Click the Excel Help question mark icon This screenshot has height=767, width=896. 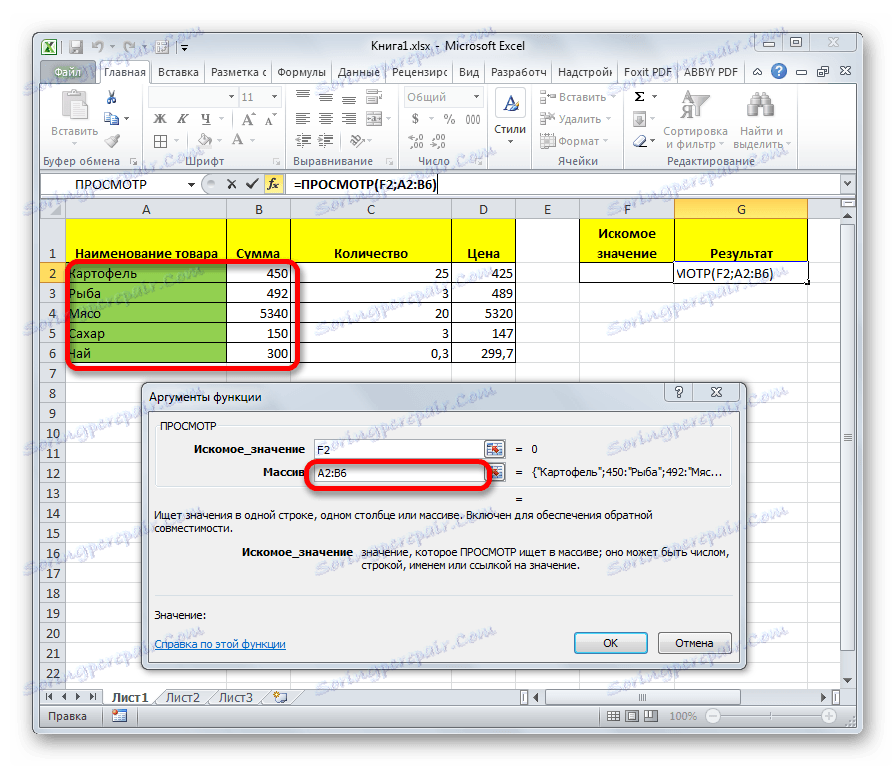pyautogui.click(x=778, y=71)
